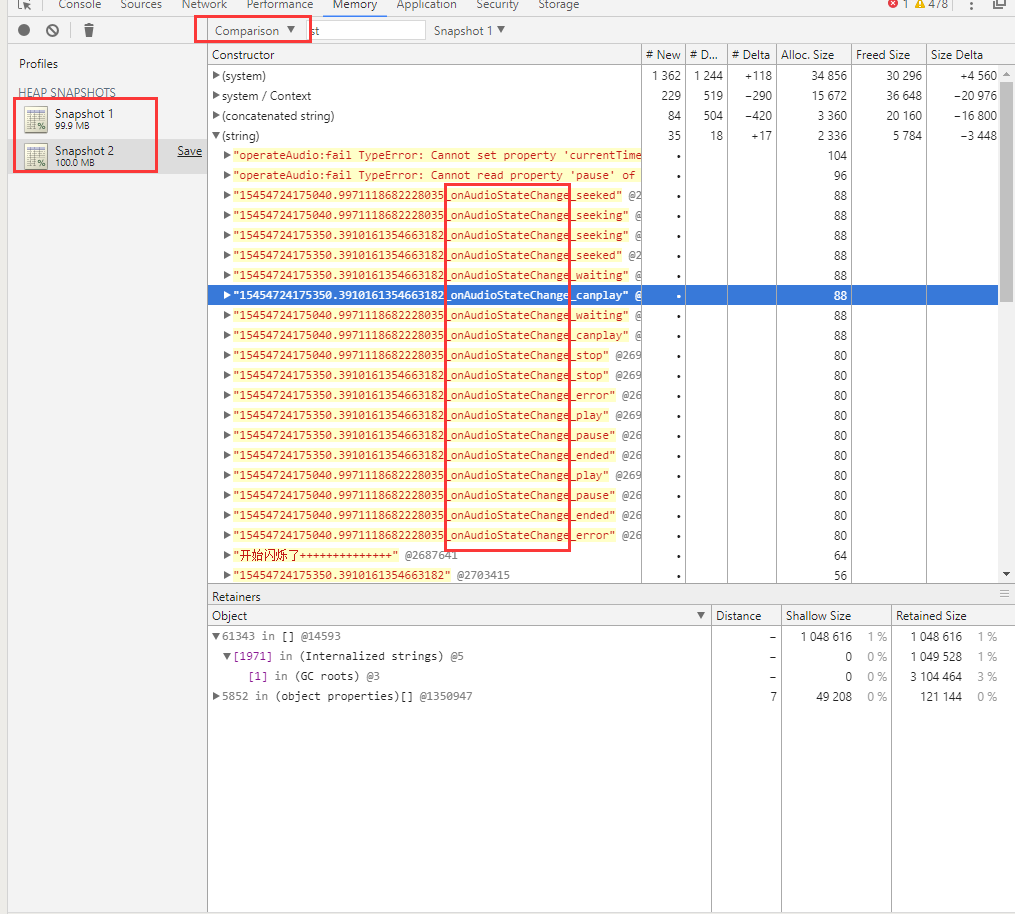Viewport: 1015px width, 914px height.
Task: Switch to the Application tab
Action: click(x=427, y=5)
